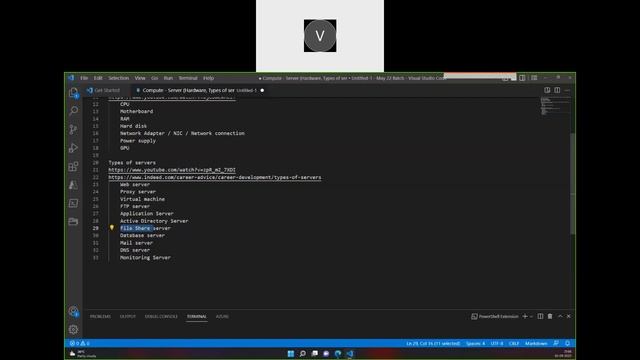Open the Search view in activity bar
This screenshot has height=360, width=640.
73,111
